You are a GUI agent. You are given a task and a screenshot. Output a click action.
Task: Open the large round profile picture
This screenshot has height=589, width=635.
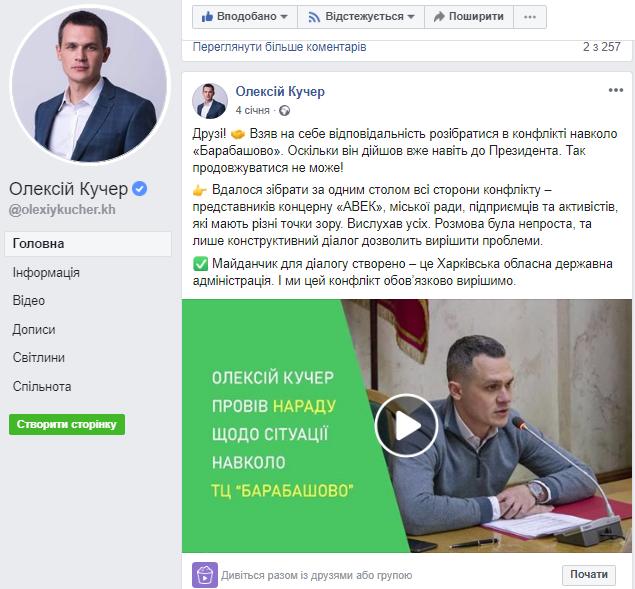coord(89,84)
